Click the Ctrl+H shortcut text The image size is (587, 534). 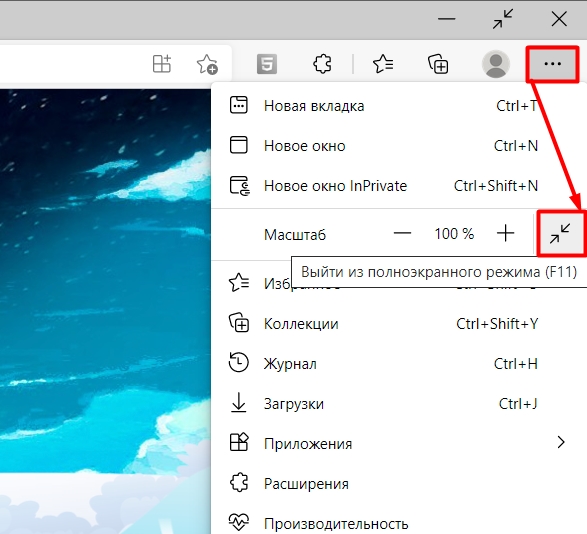[x=516, y=364]
